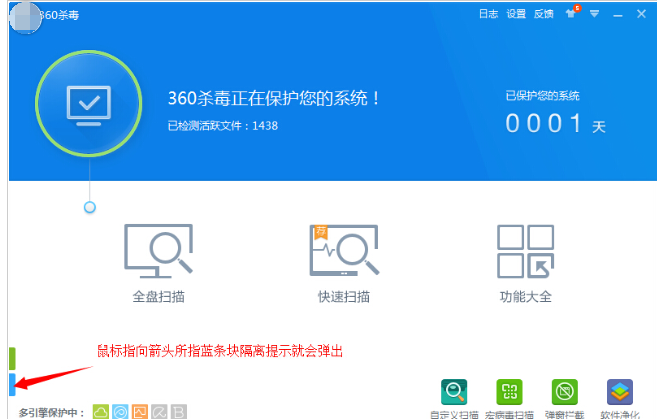Click the Feedback (反馈) link
The width and height of the screenshot is (657, 419).
[x=543, y=14]
